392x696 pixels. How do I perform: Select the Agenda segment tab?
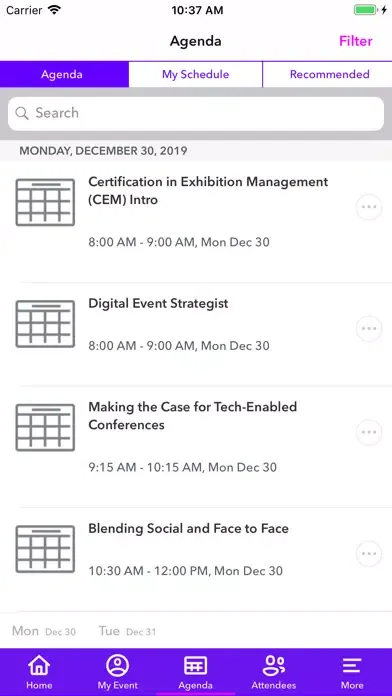click(x=64, y=74)
